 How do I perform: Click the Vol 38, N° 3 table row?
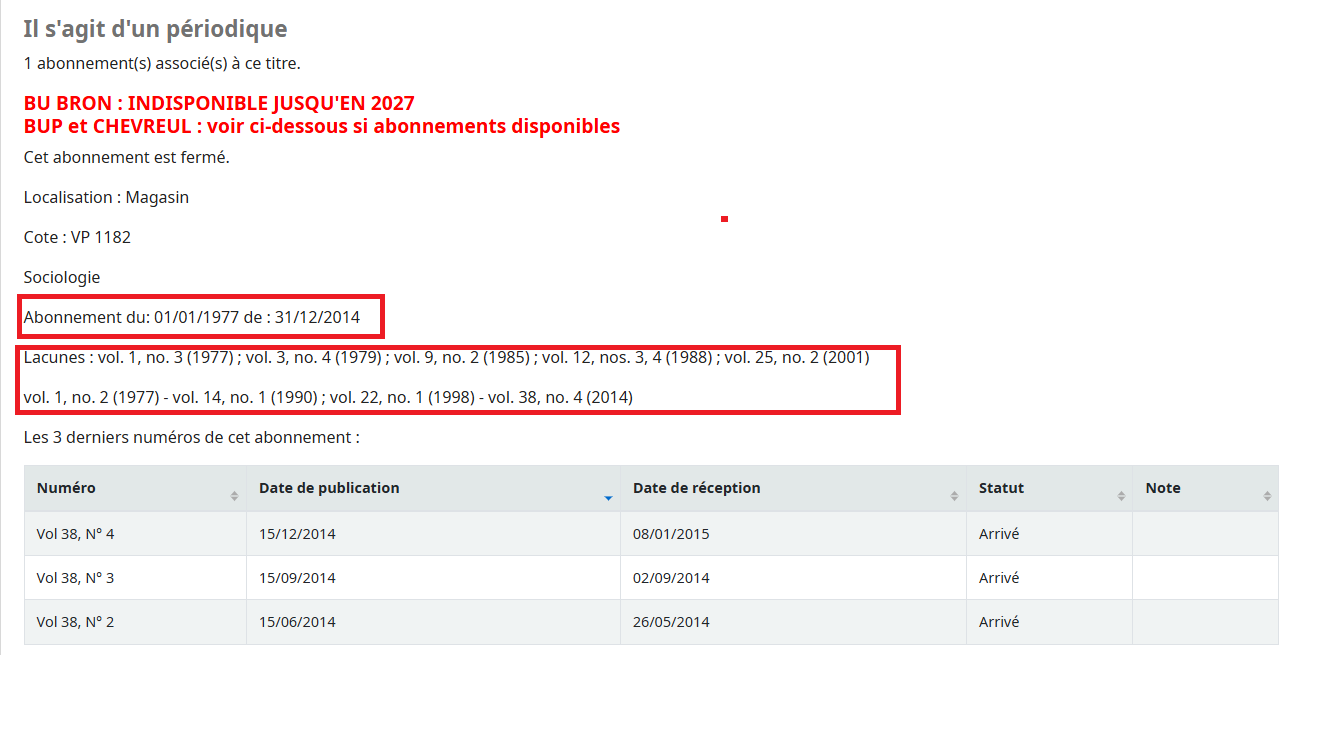click(400, 577)
